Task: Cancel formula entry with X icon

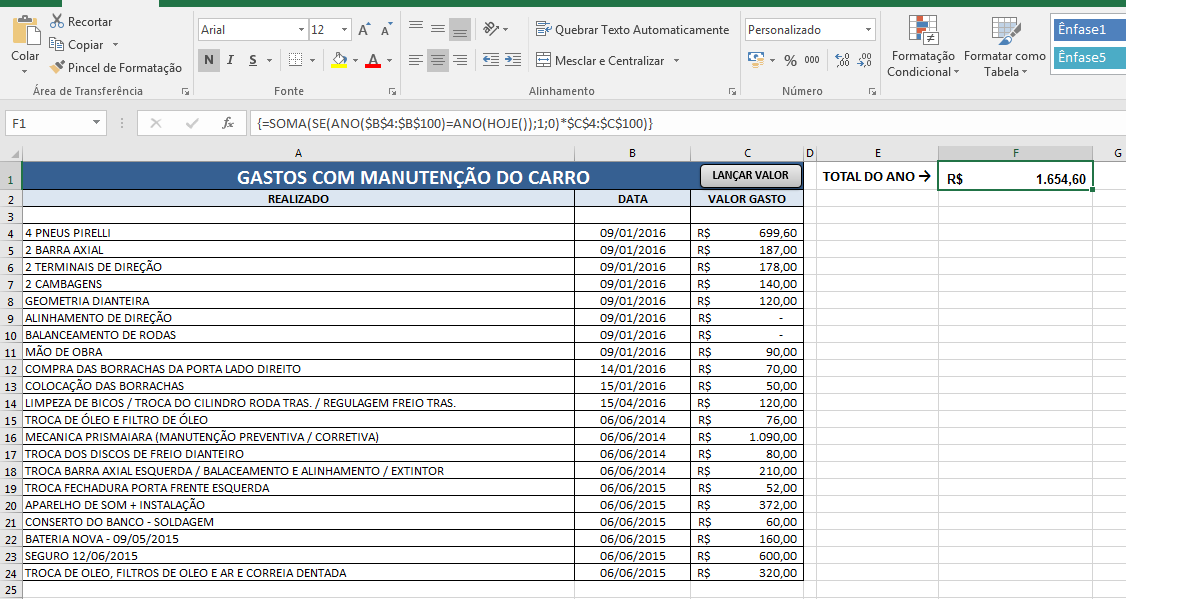Action: [156, 123]
